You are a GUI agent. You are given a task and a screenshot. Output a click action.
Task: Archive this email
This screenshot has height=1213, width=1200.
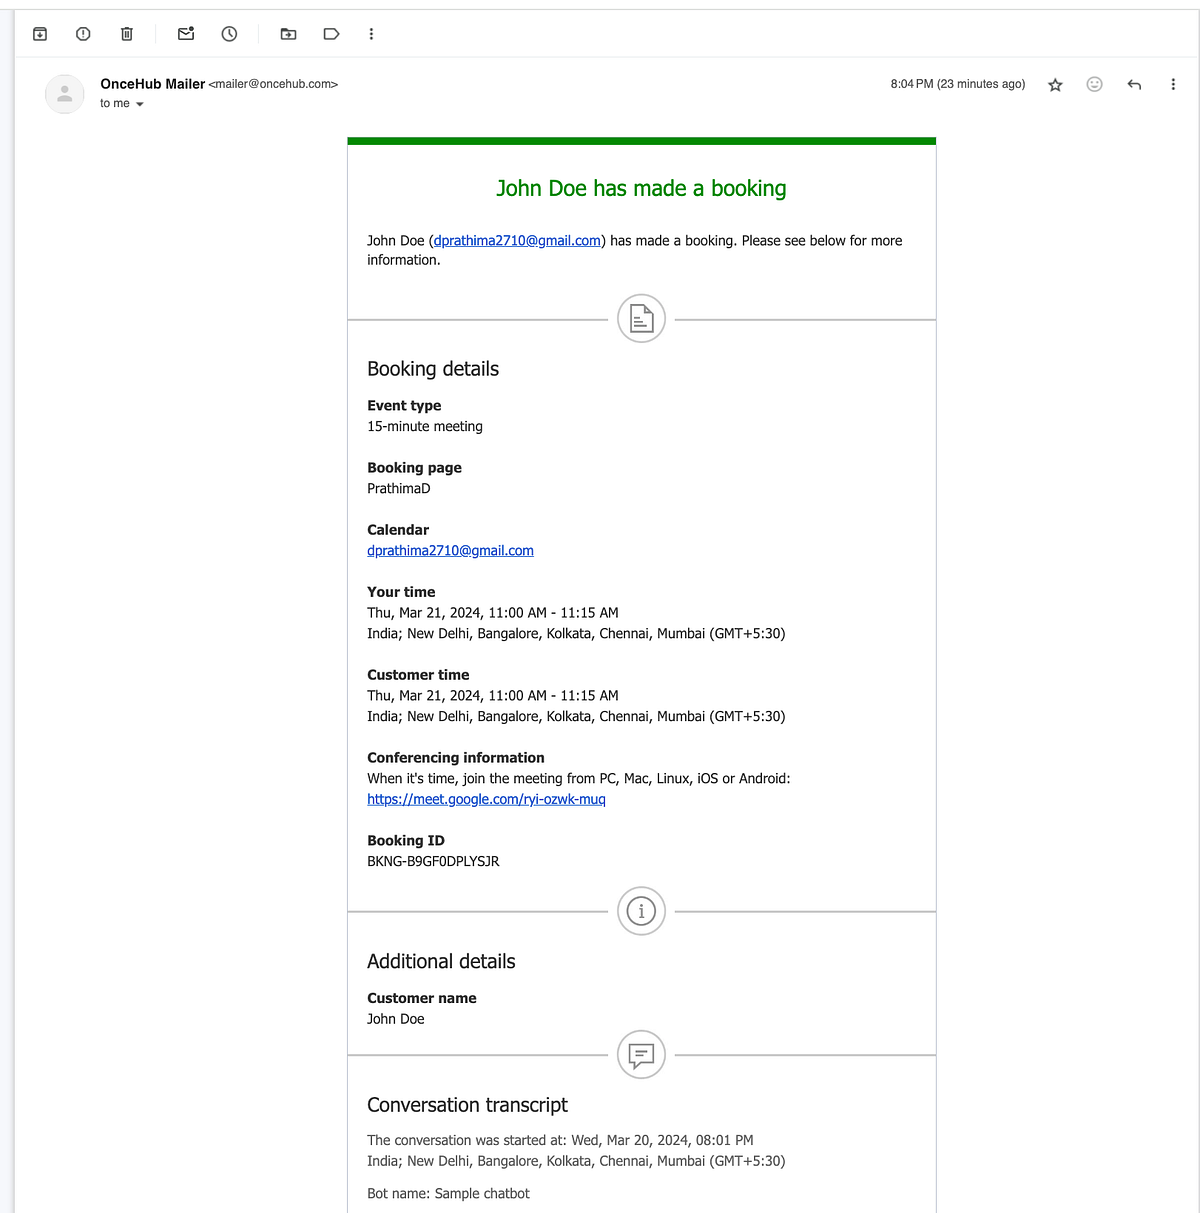tap(40, 34)
